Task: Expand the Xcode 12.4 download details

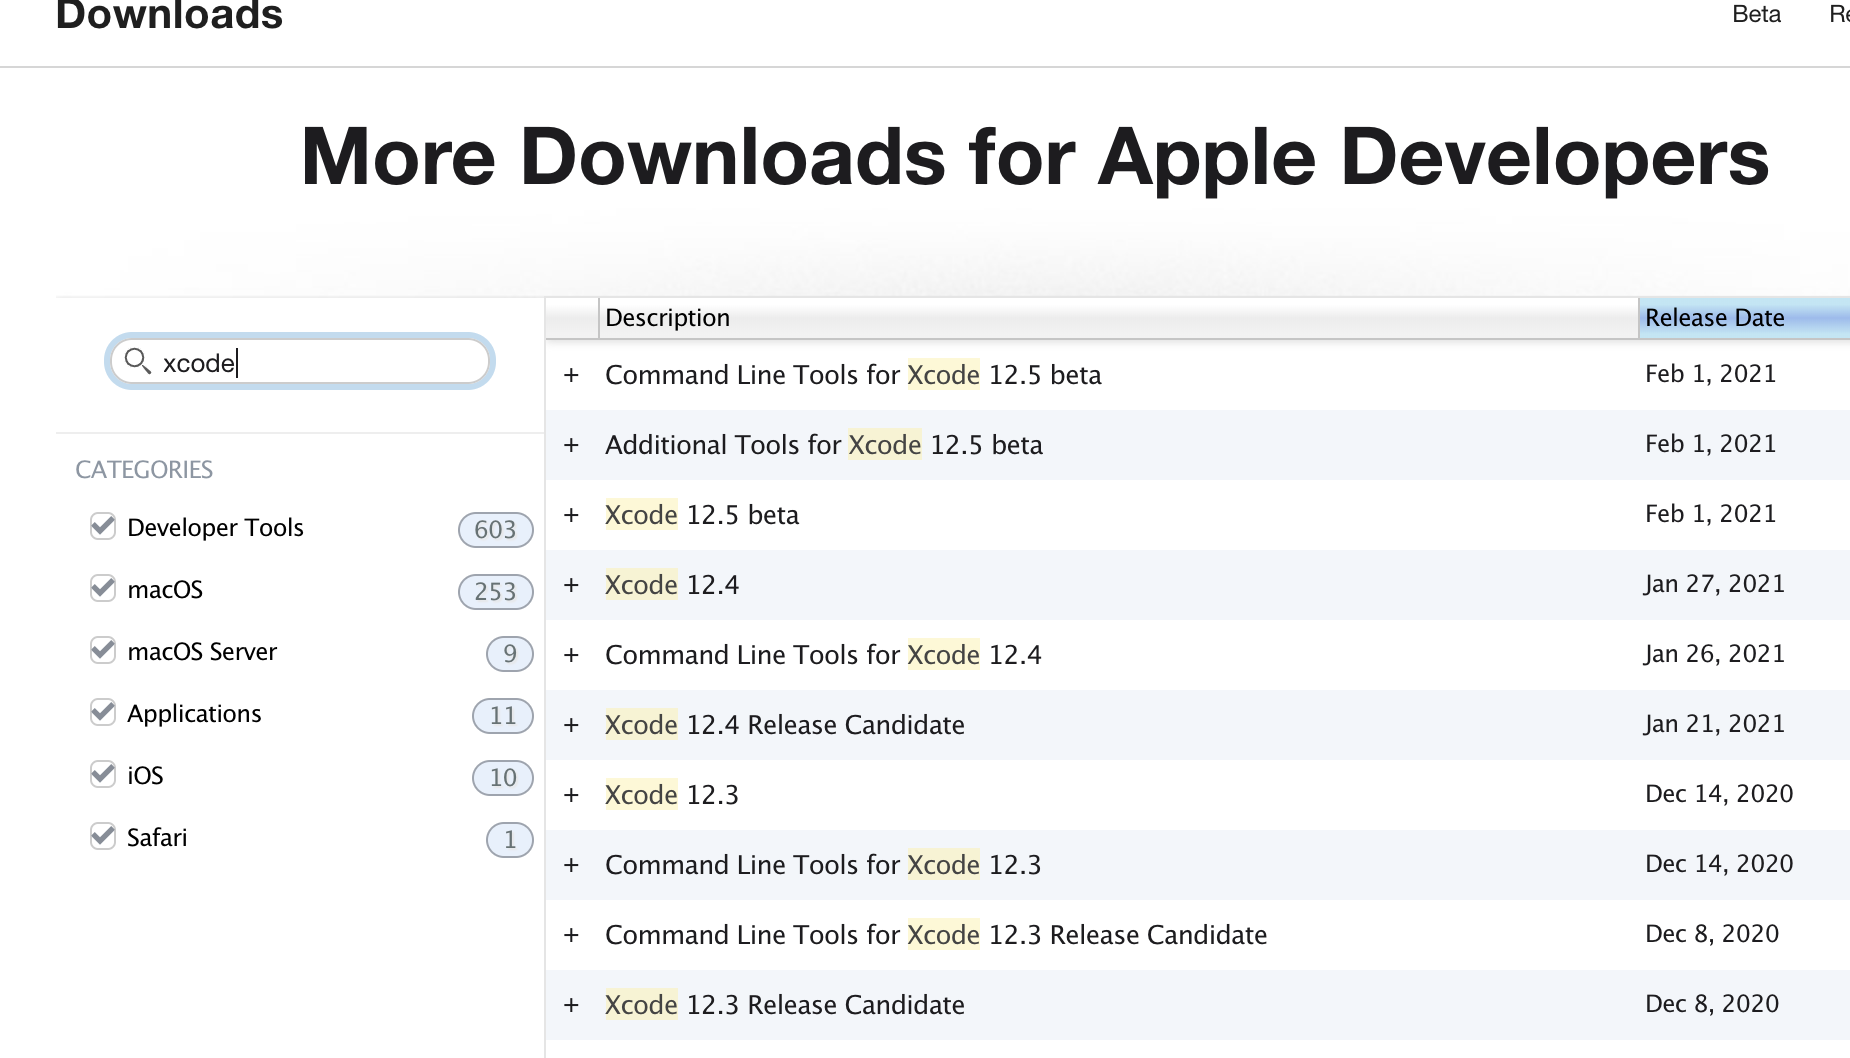Action: click(571, 584)
